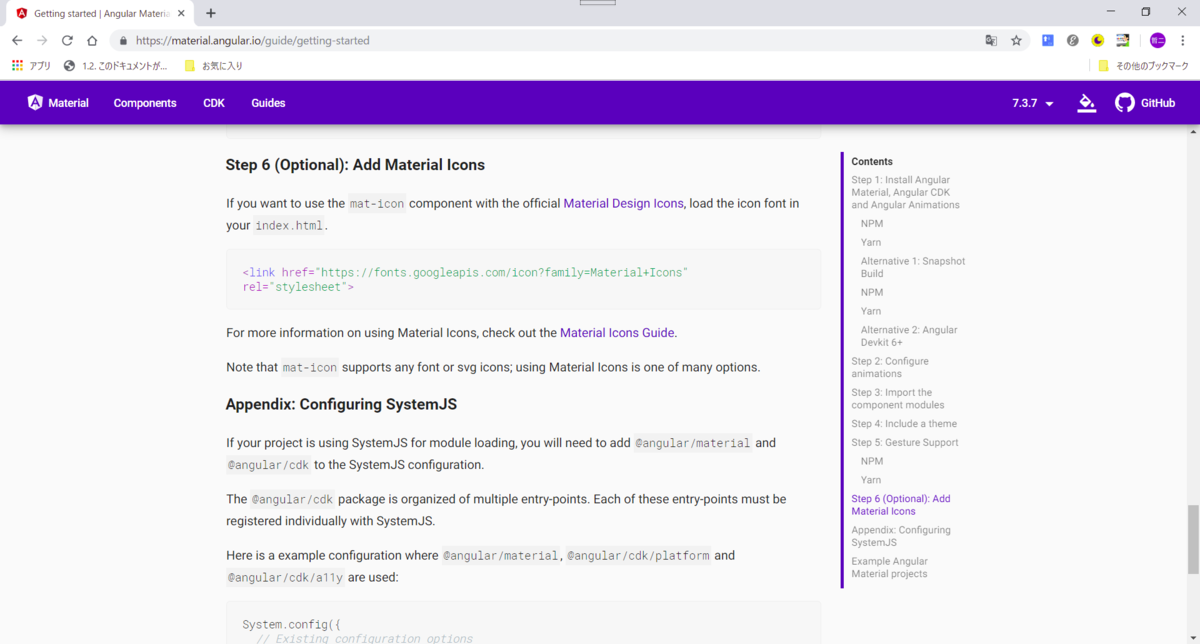Open その他のブックマーク folder
Screen dimensions: 1200x644
pyautogui.click(x=1143, y=66)
